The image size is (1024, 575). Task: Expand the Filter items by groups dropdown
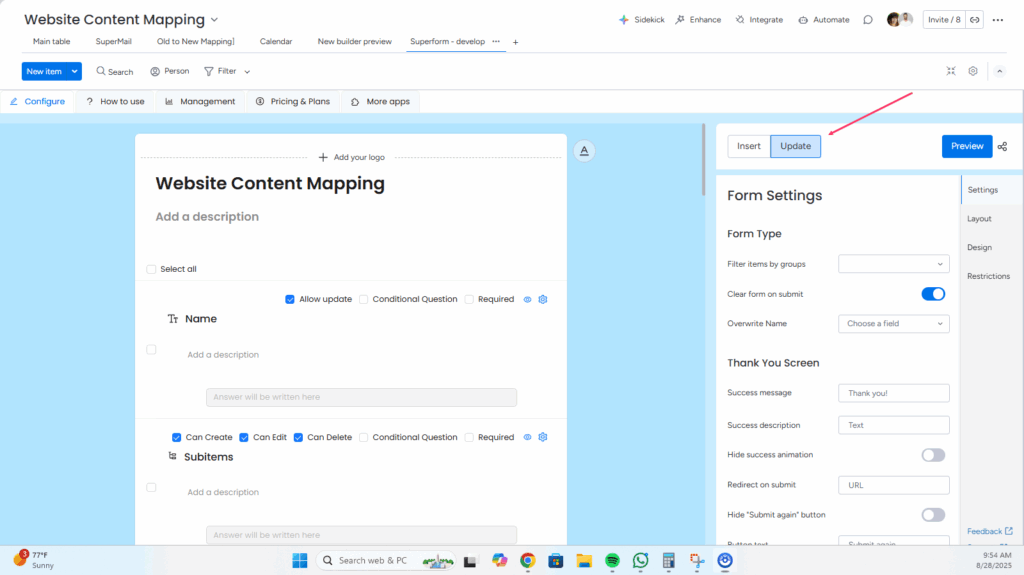tap(893, 264)
